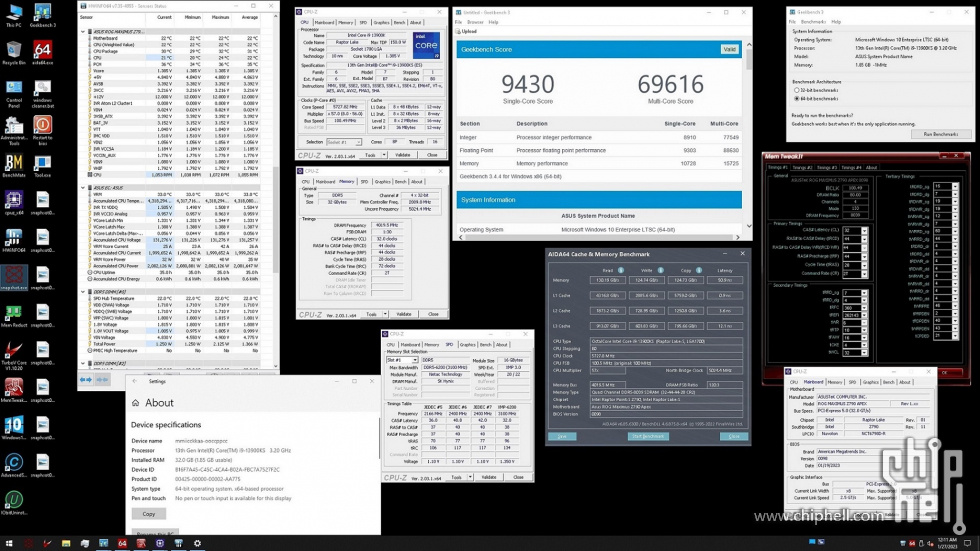980x551 pixels.
Task: Launch BenchMate desktop icon
Action: pyautogui.click(x=14, y=167)
